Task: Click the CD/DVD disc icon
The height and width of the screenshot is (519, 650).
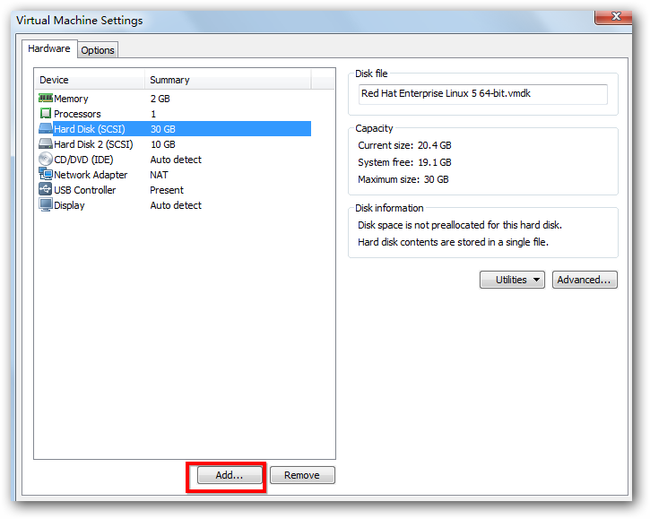Action: 45,159
